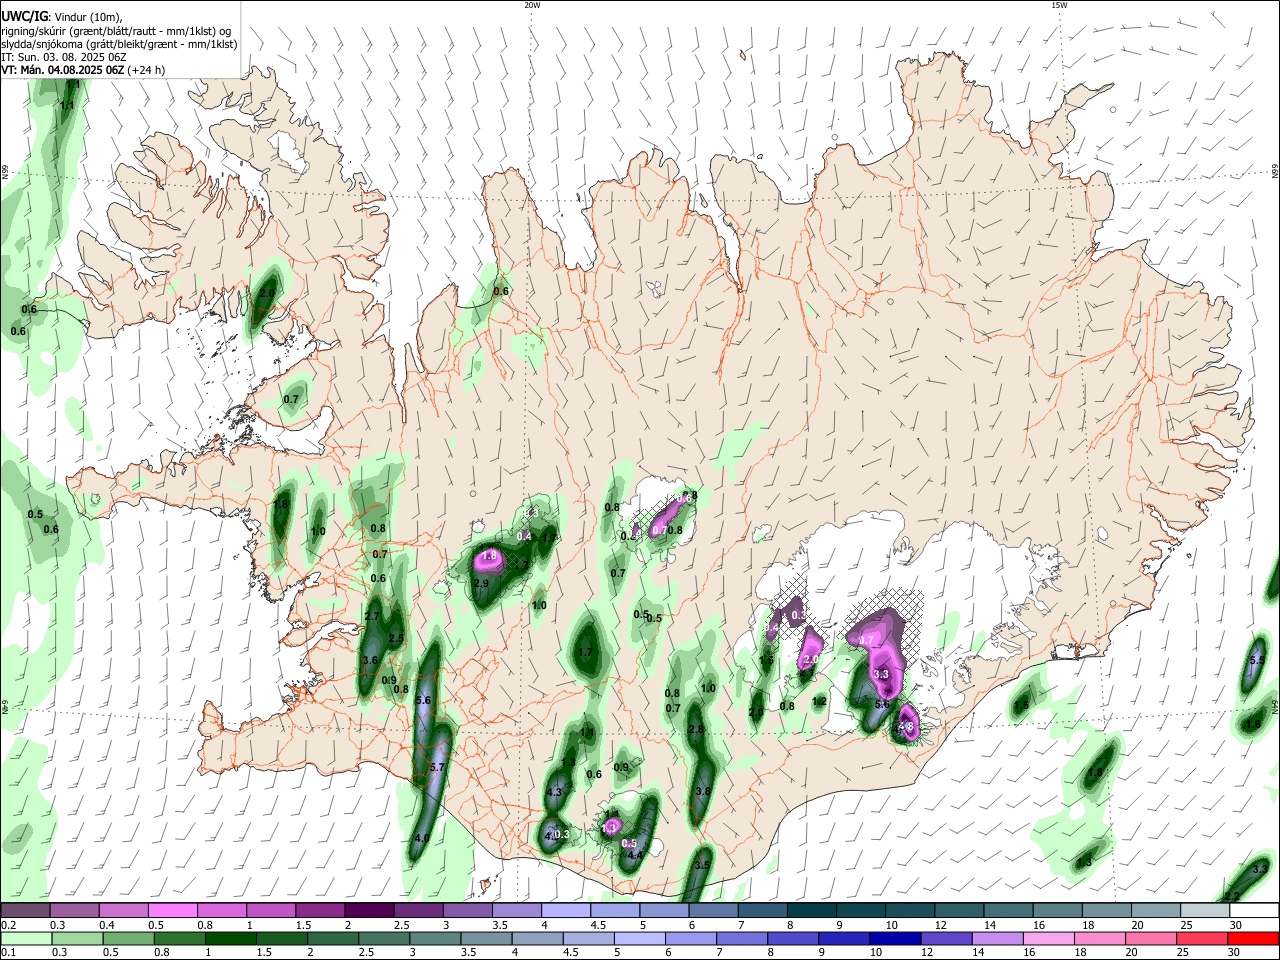Click the 3.8 rainfall value on the map
The height and width of the screenshot is (960, 1280).
click(703, 791)
